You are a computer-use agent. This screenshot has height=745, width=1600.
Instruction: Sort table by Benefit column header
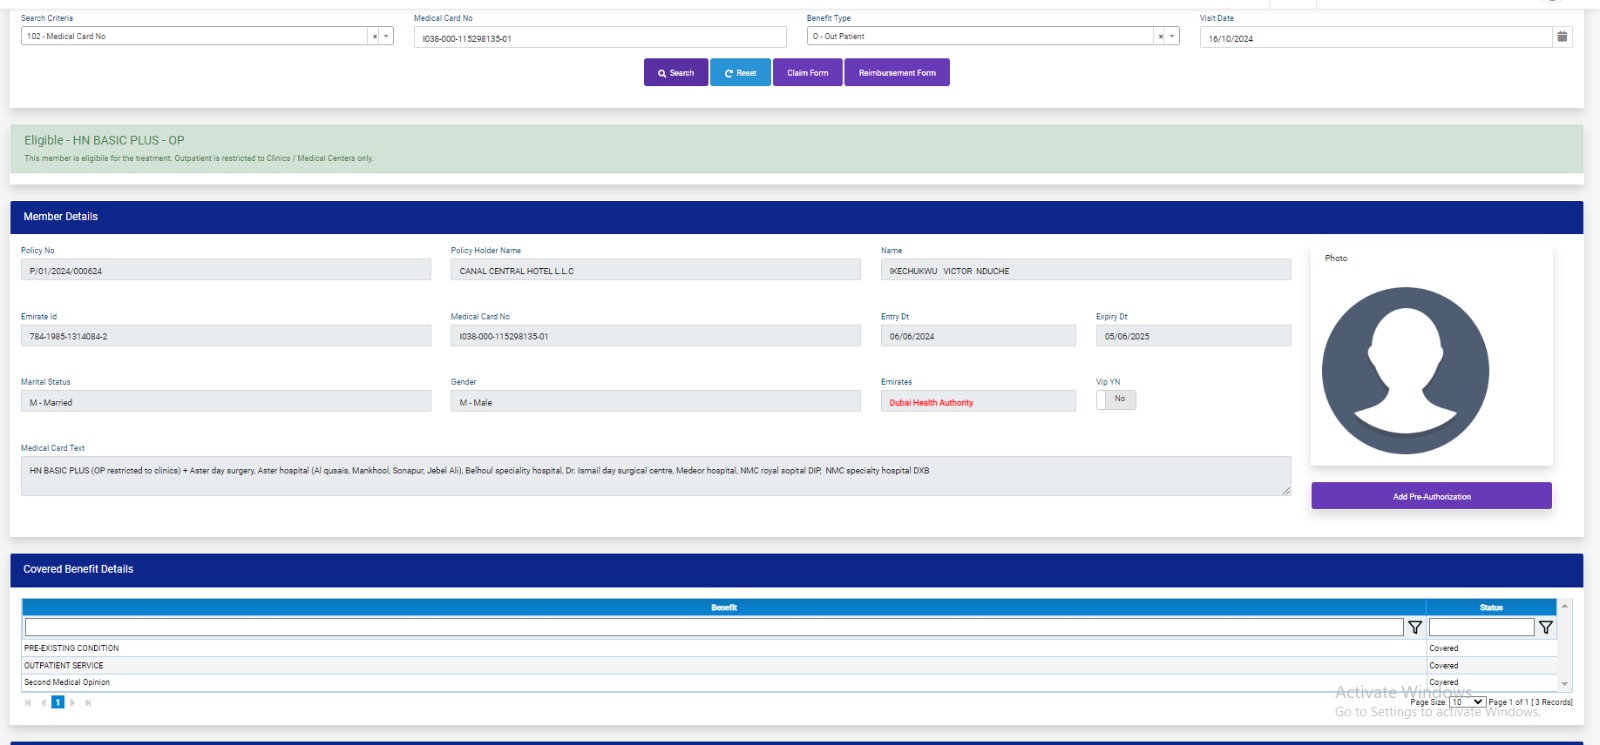pos(724,608)
